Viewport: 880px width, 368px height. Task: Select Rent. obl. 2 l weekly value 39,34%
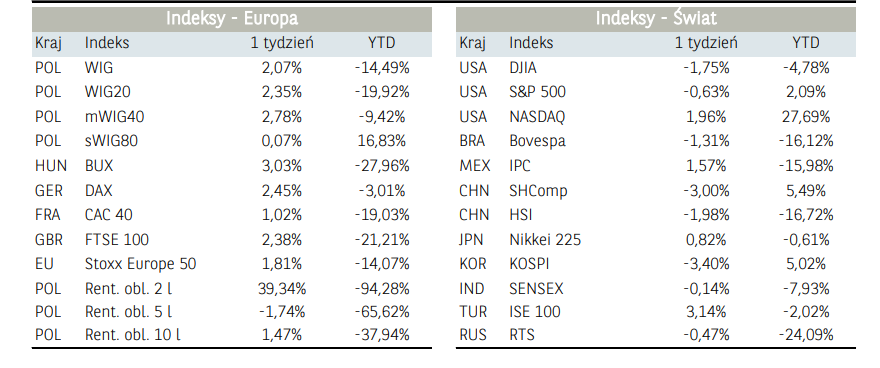[x=282, y=289]
